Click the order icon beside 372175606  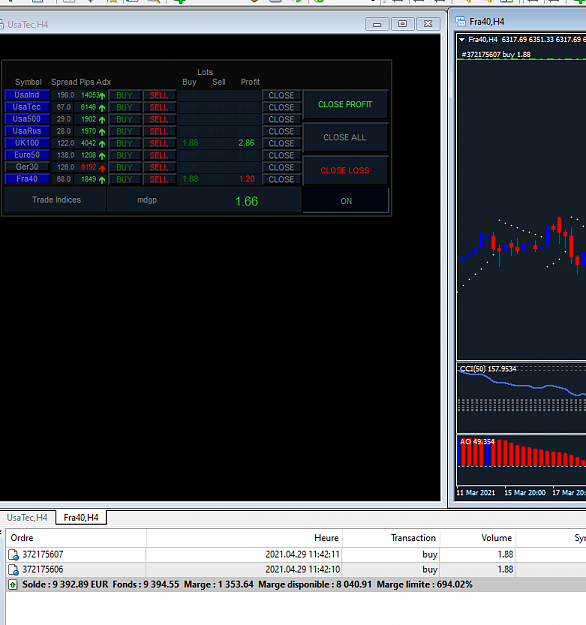[13, 570]
